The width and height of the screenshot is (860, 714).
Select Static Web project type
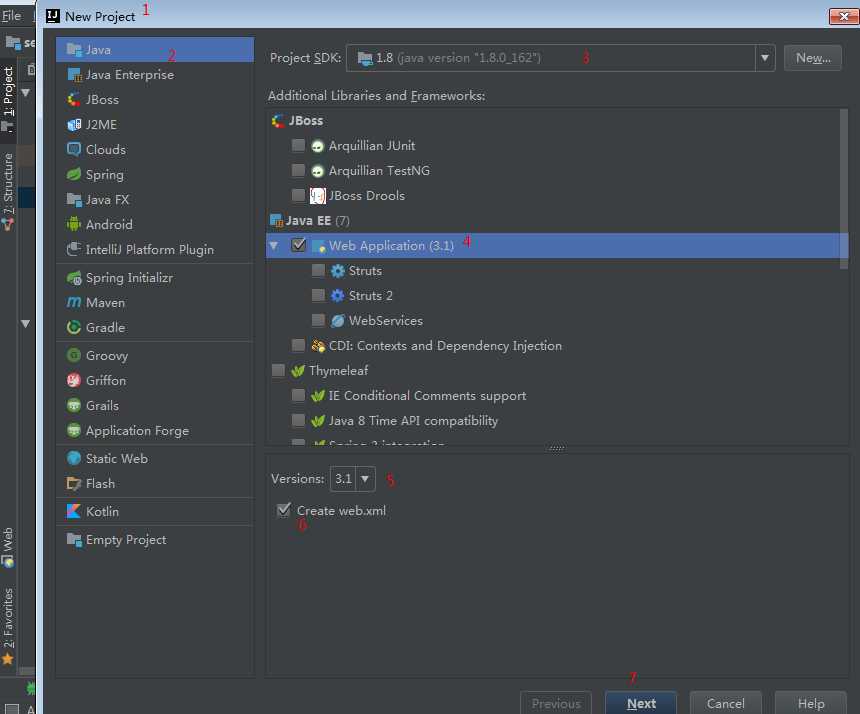[x=155, y=458]
